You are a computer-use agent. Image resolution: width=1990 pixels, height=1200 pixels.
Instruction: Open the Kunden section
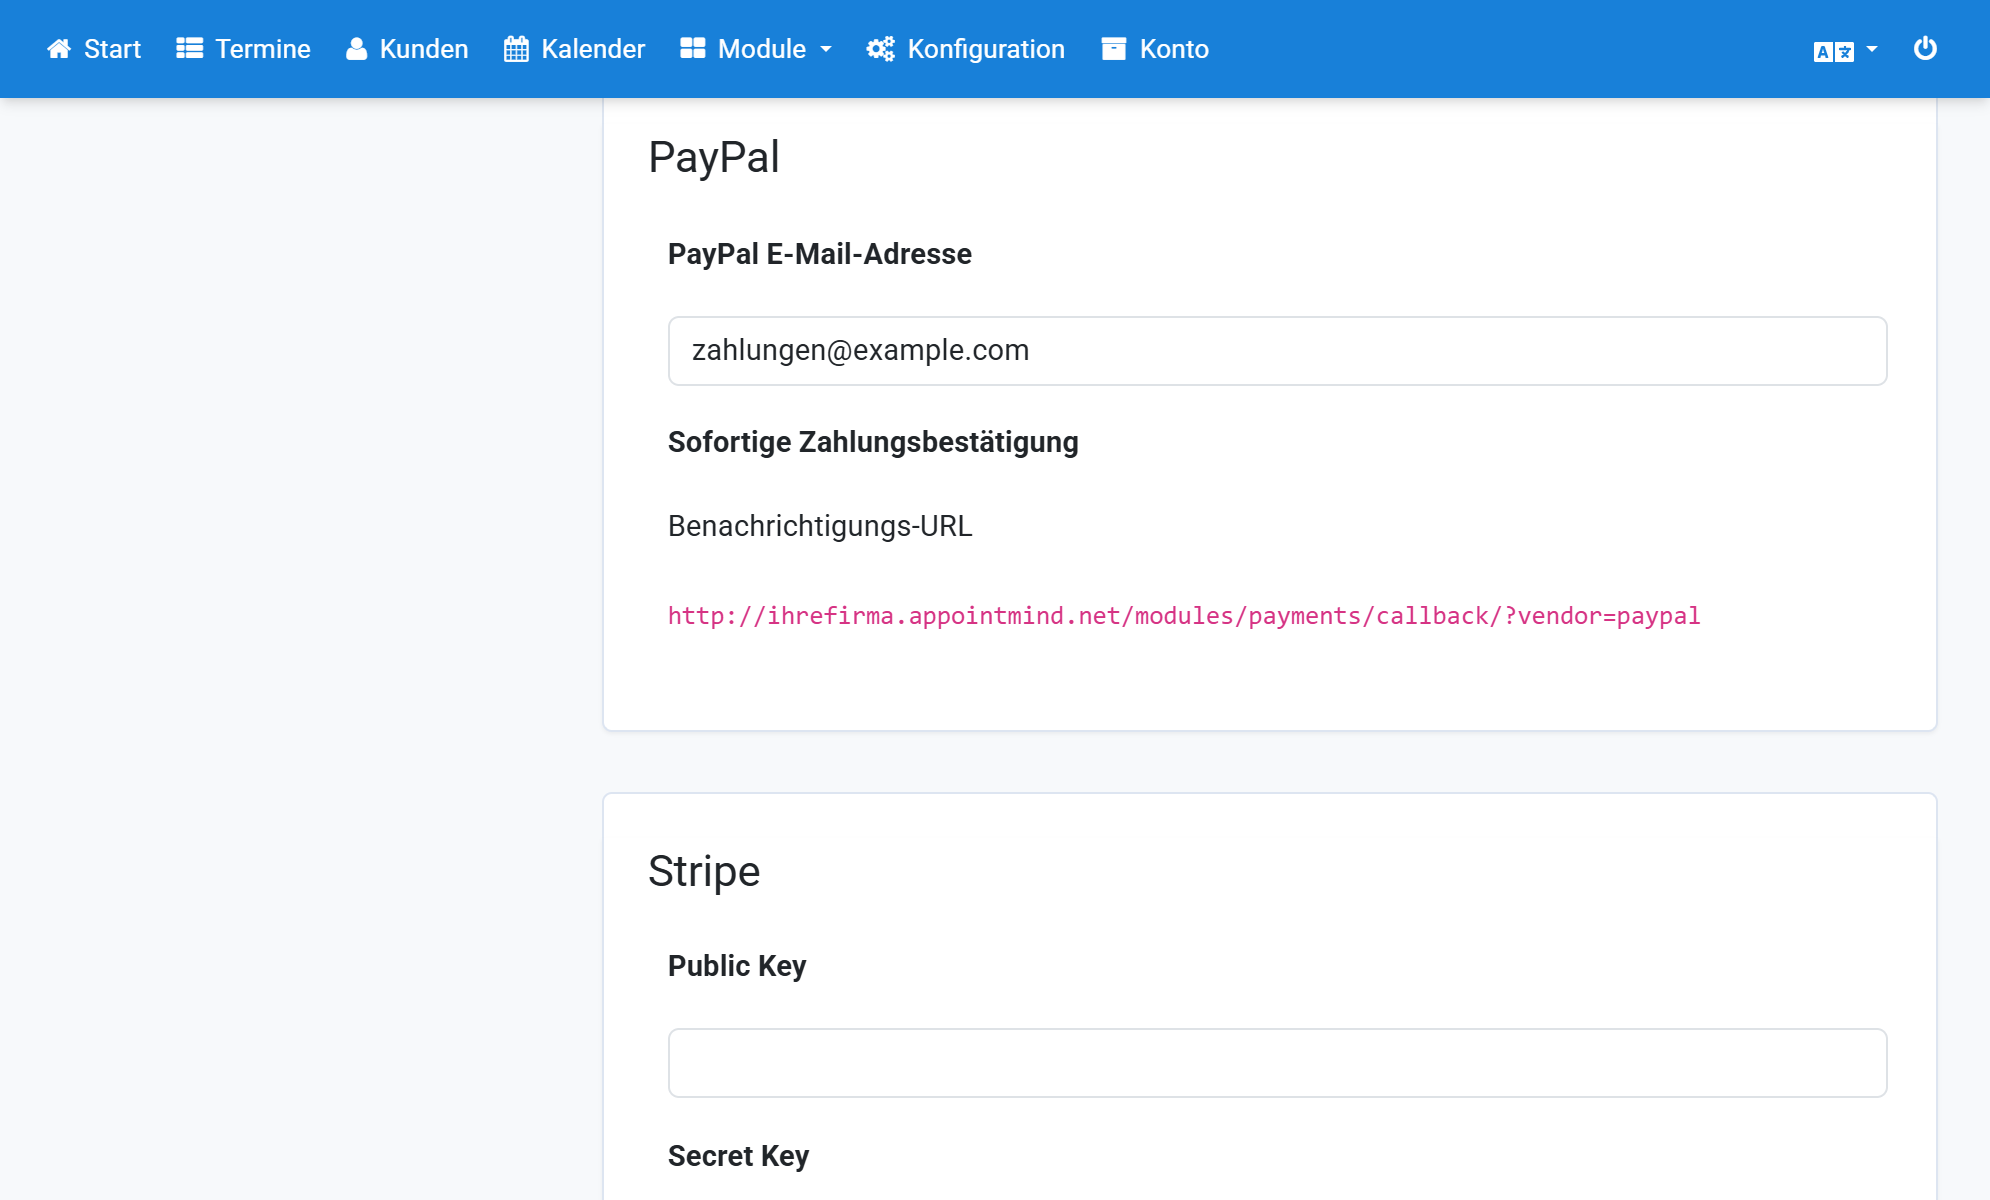[407, 49]
